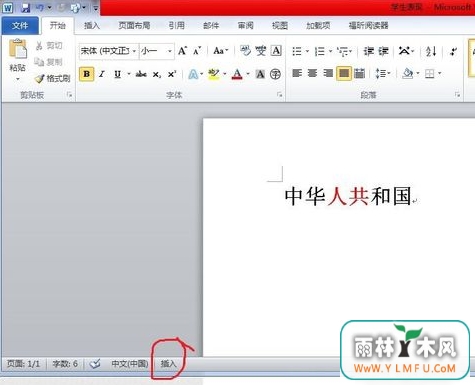Click the Copy (复制) button
The image size is (475, 385).
click(48, 62)
